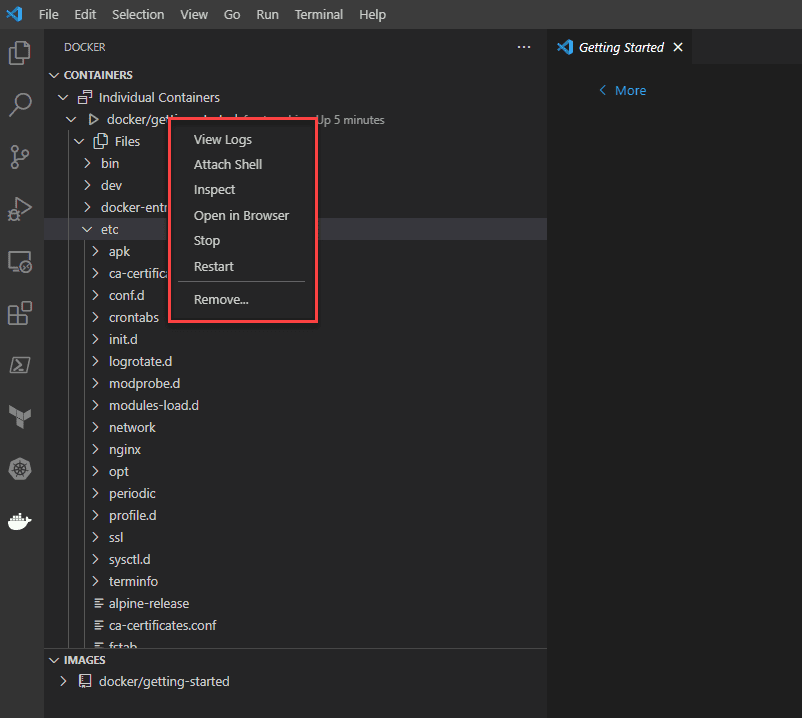The height and width of the screenshot is (718, 802).
Task: Click the Docker whale icon
Action: [20, 521]
